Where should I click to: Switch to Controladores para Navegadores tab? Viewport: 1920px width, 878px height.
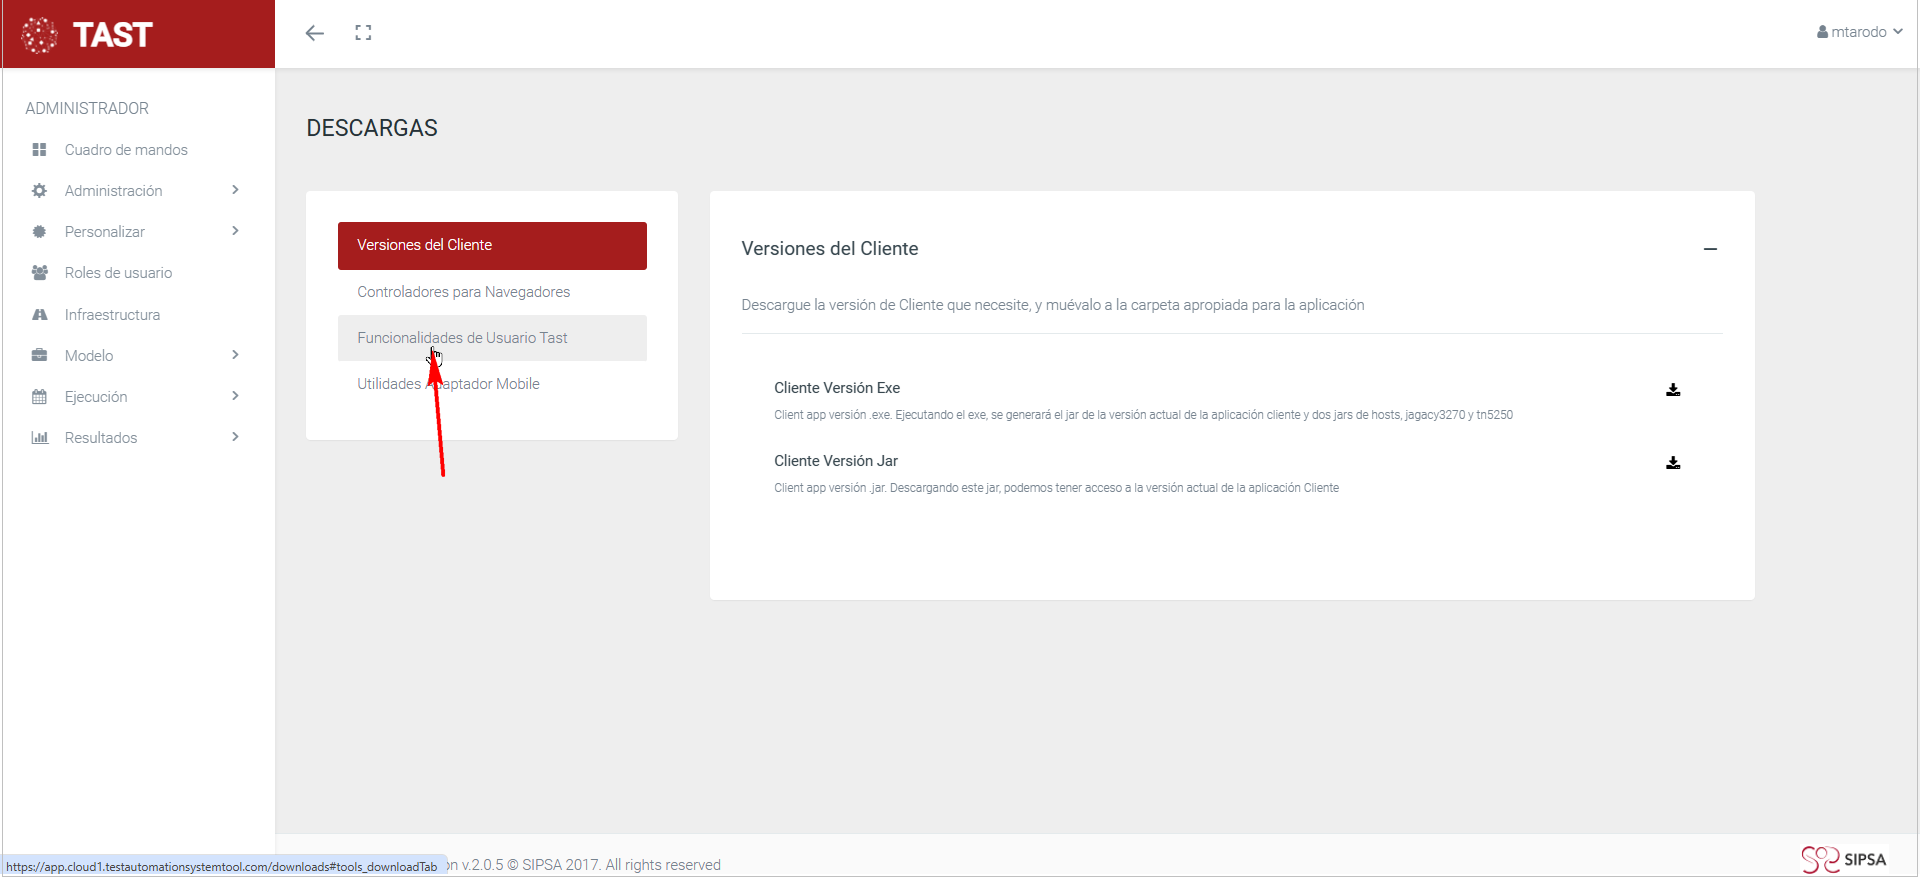click(x=463, y=292)
